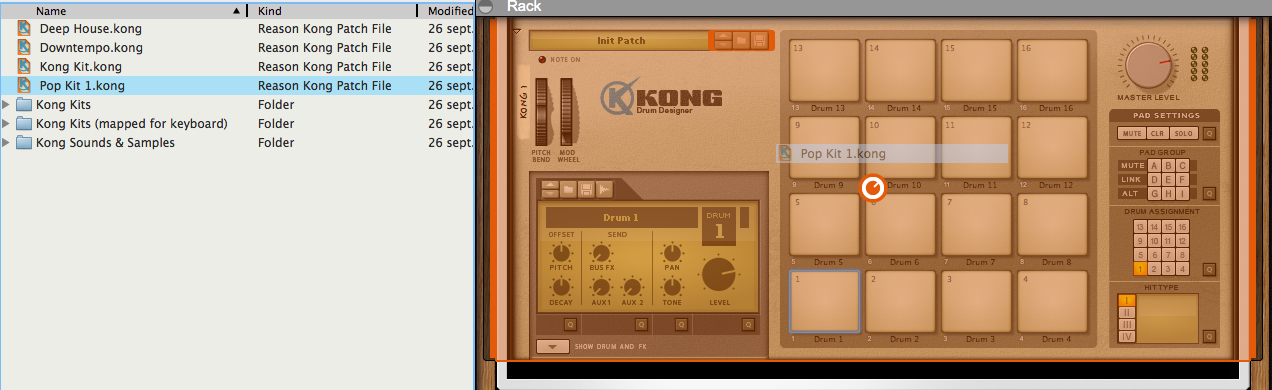
Task: Select hit type II
Action: pos(1127,312)
